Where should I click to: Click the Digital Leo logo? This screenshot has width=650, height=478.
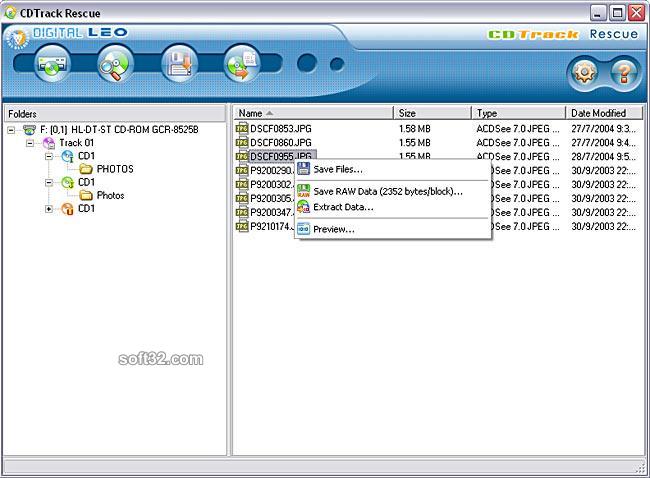[x=66, y=36]
